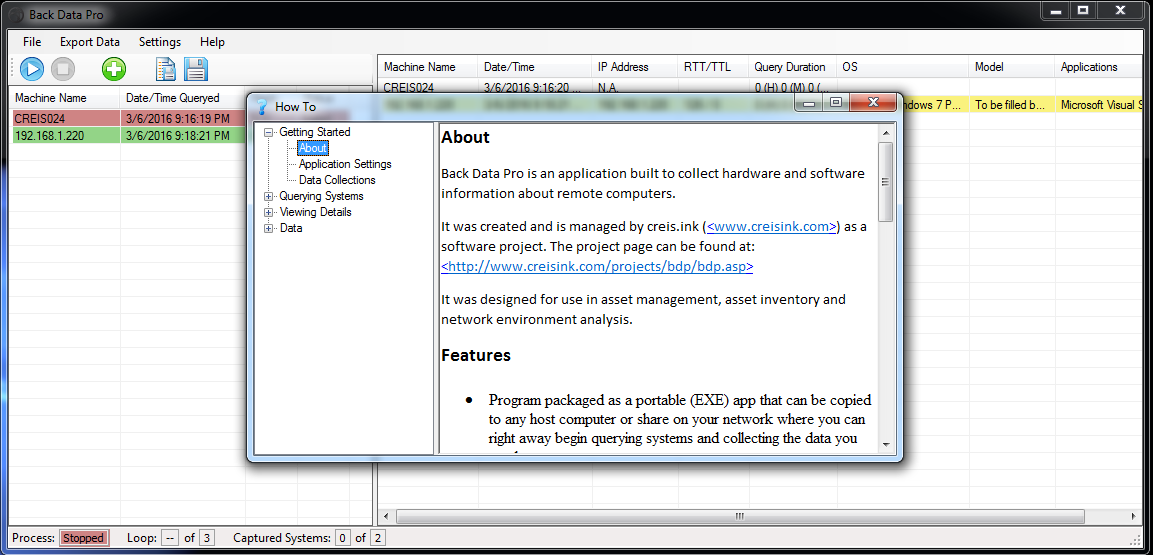Open the File menu
Image resolution: width=1153 pixels, height=555 pixels.
[32, 42]
